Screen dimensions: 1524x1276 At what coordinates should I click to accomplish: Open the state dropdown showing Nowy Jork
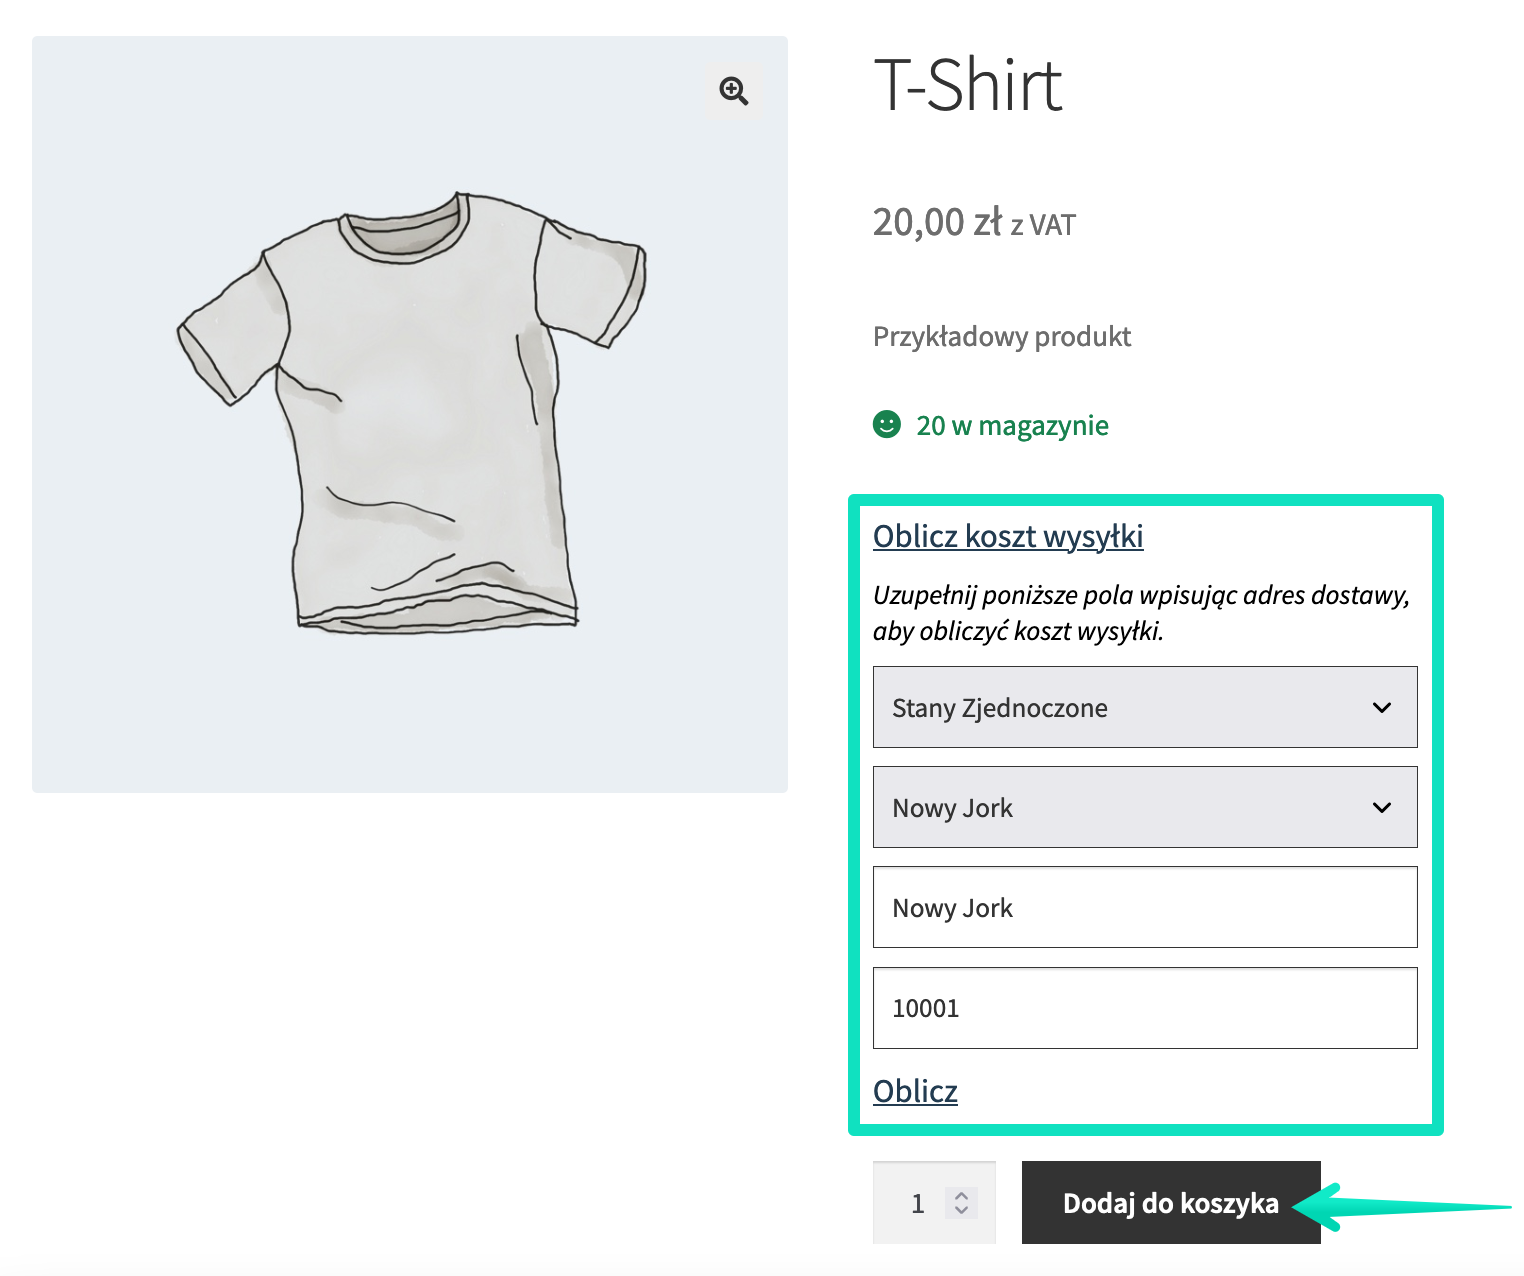pyautogui.click(x=1145, y=807)
